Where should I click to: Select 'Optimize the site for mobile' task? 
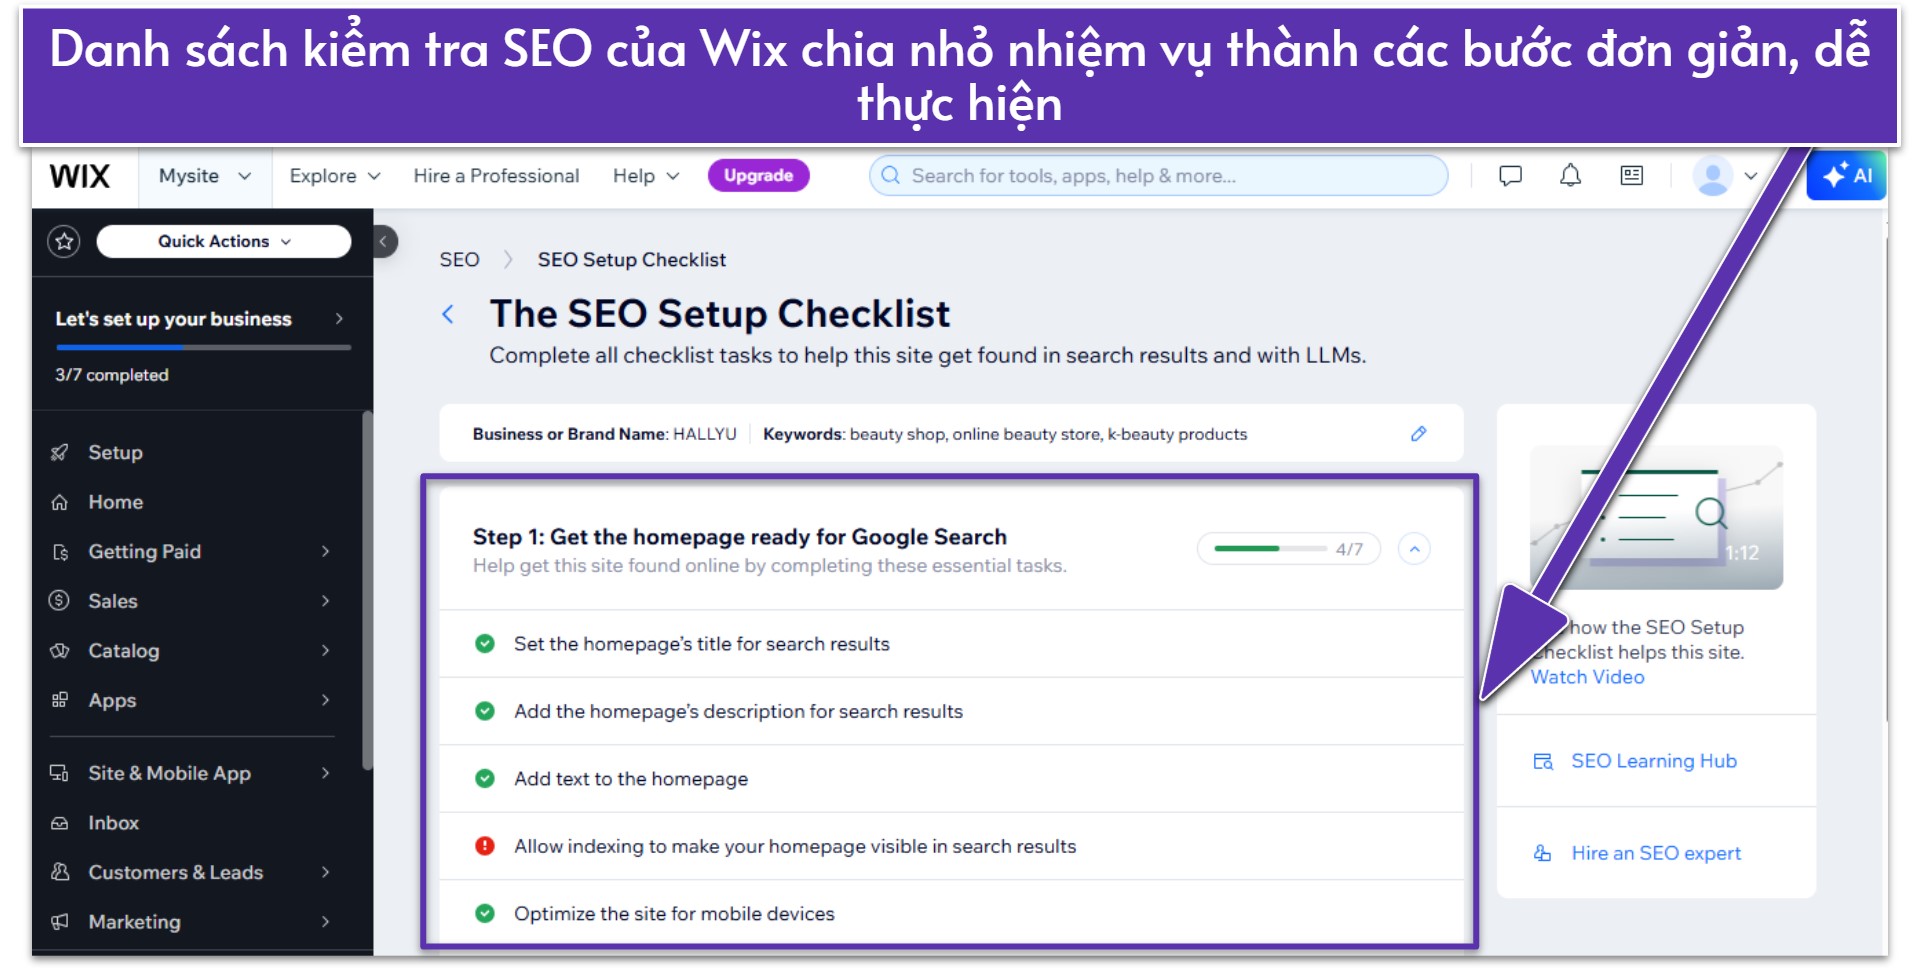click(x=673, y=913)
